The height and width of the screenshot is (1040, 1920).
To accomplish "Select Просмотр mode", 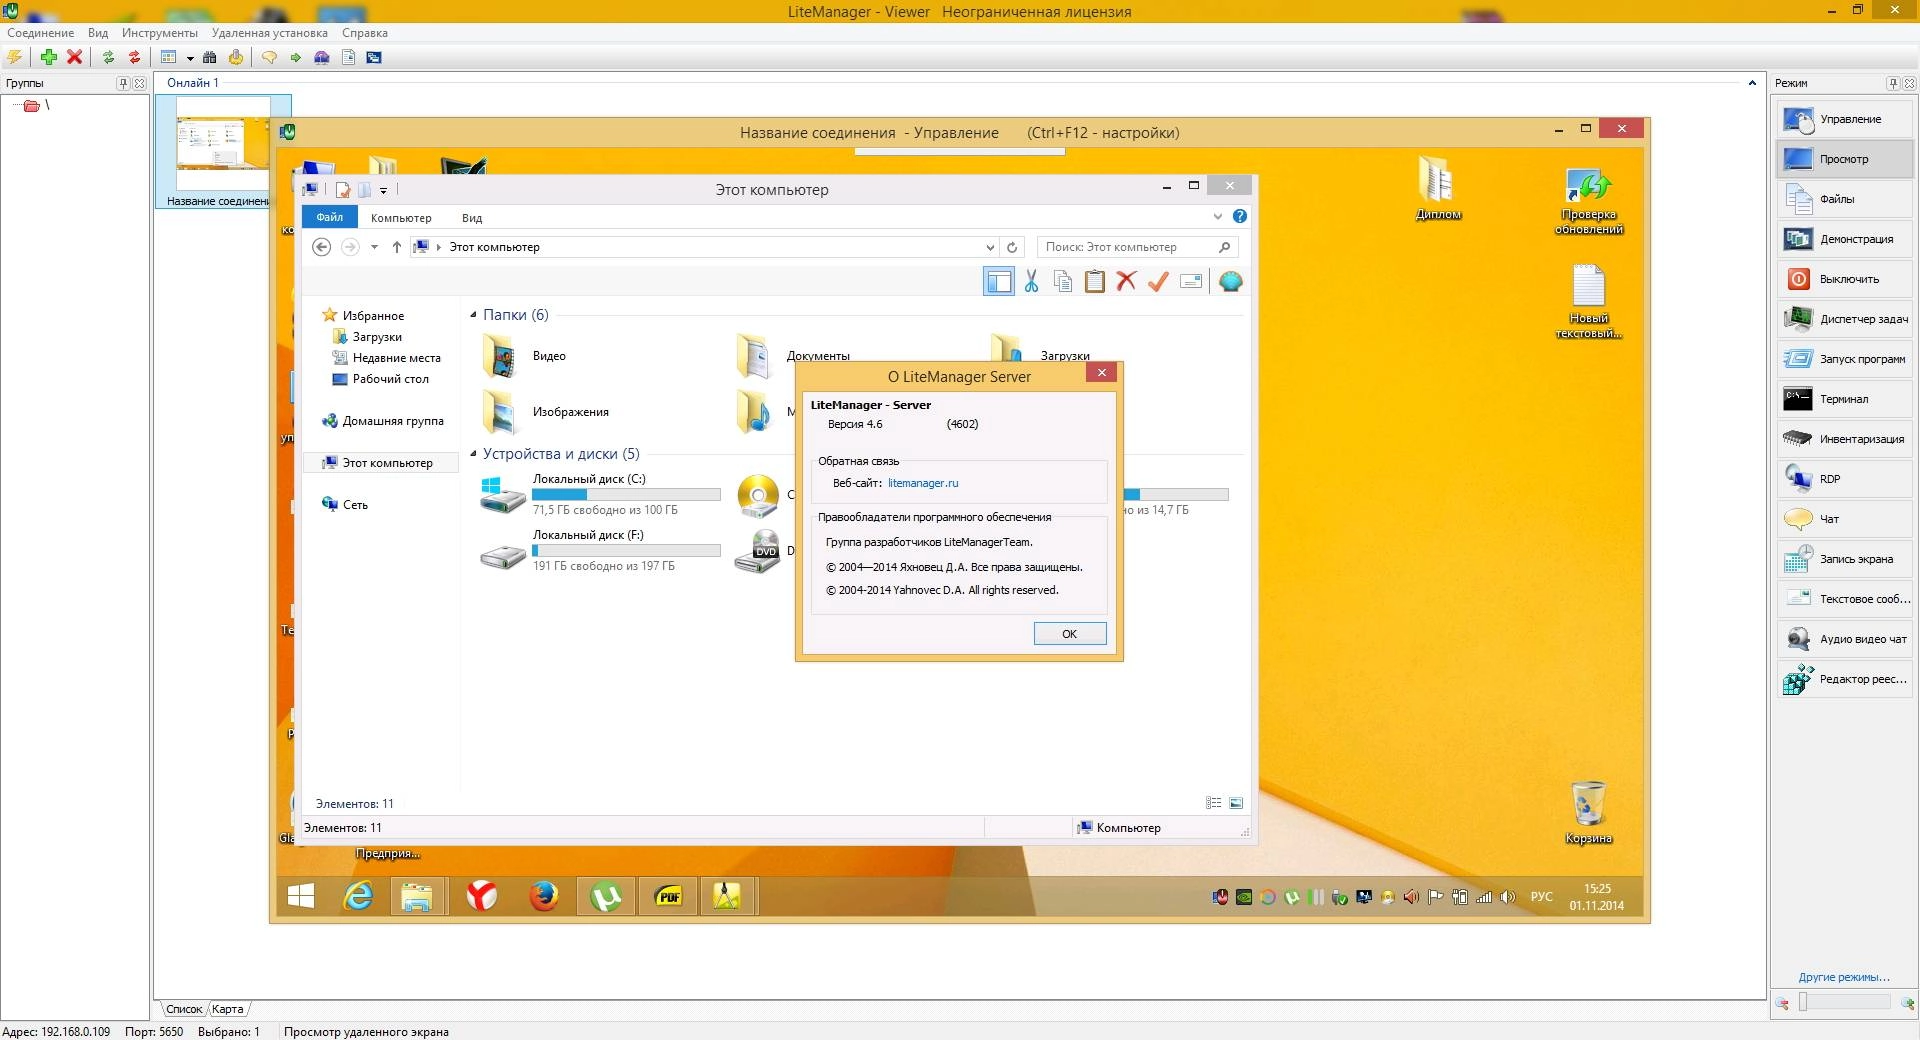I will 1845,159.
